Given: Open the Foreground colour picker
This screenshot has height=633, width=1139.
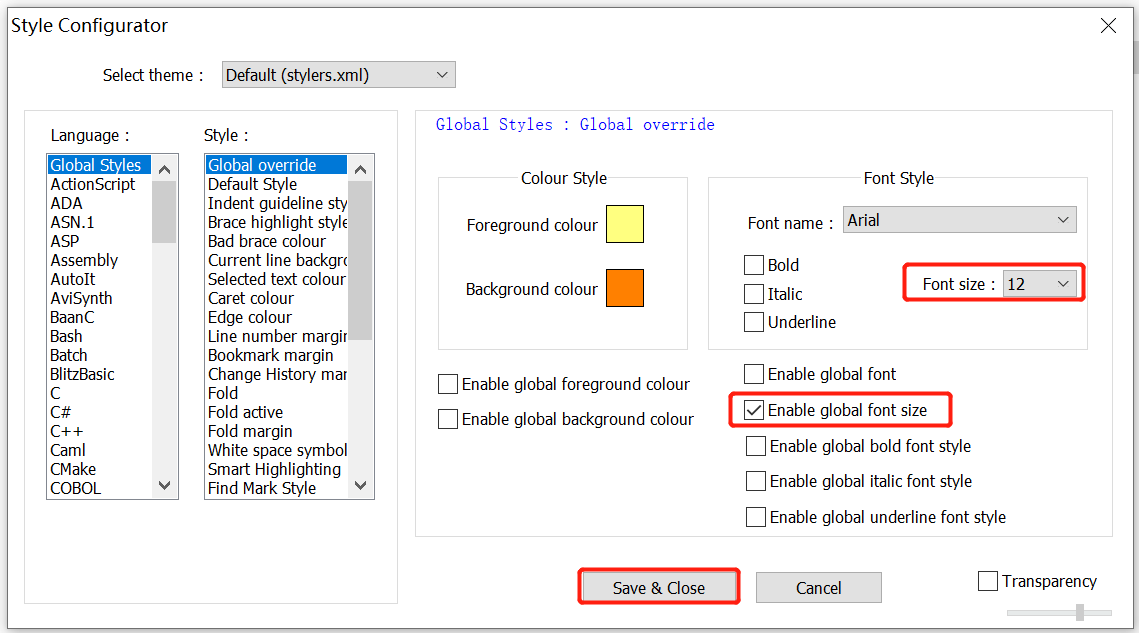Looking at the screenshot, I should click(x=624, y=224).
